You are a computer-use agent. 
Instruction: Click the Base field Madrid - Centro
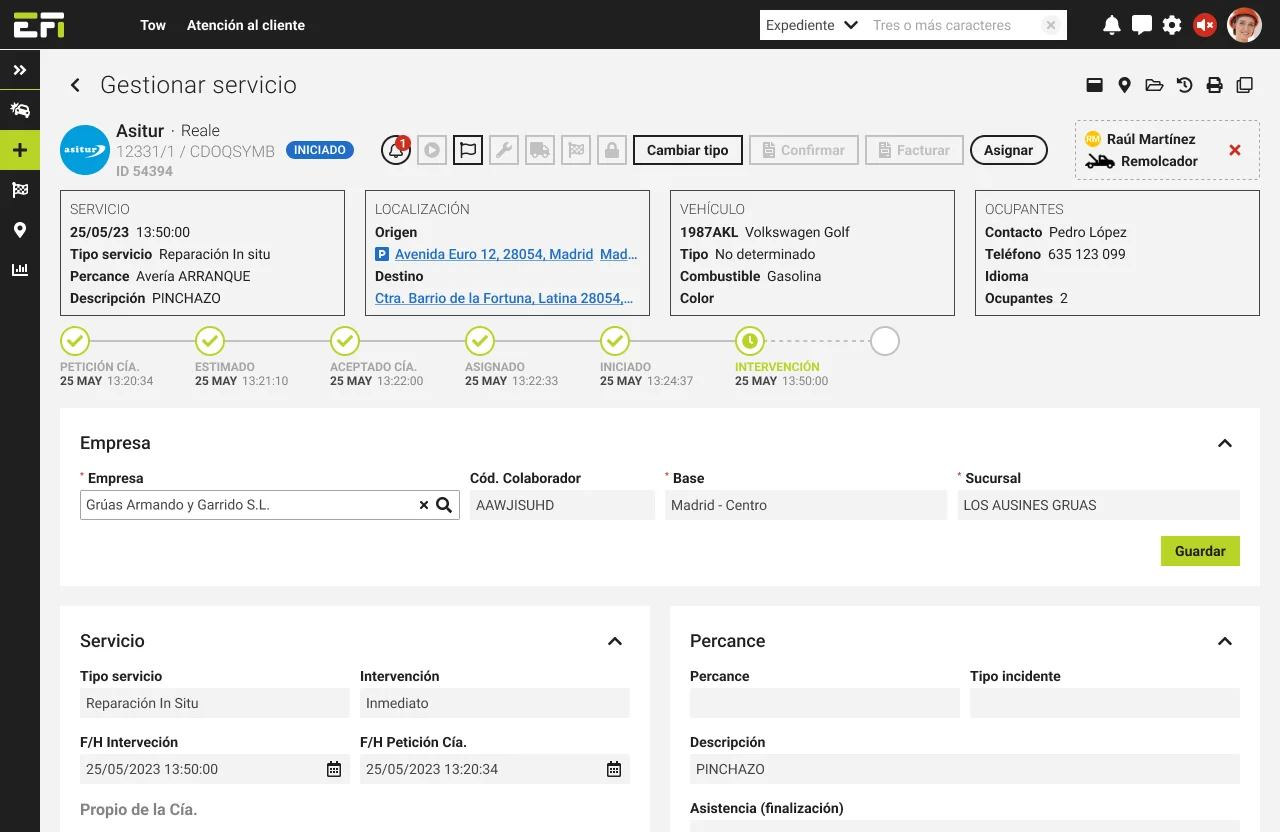click(x=806, y=505)
